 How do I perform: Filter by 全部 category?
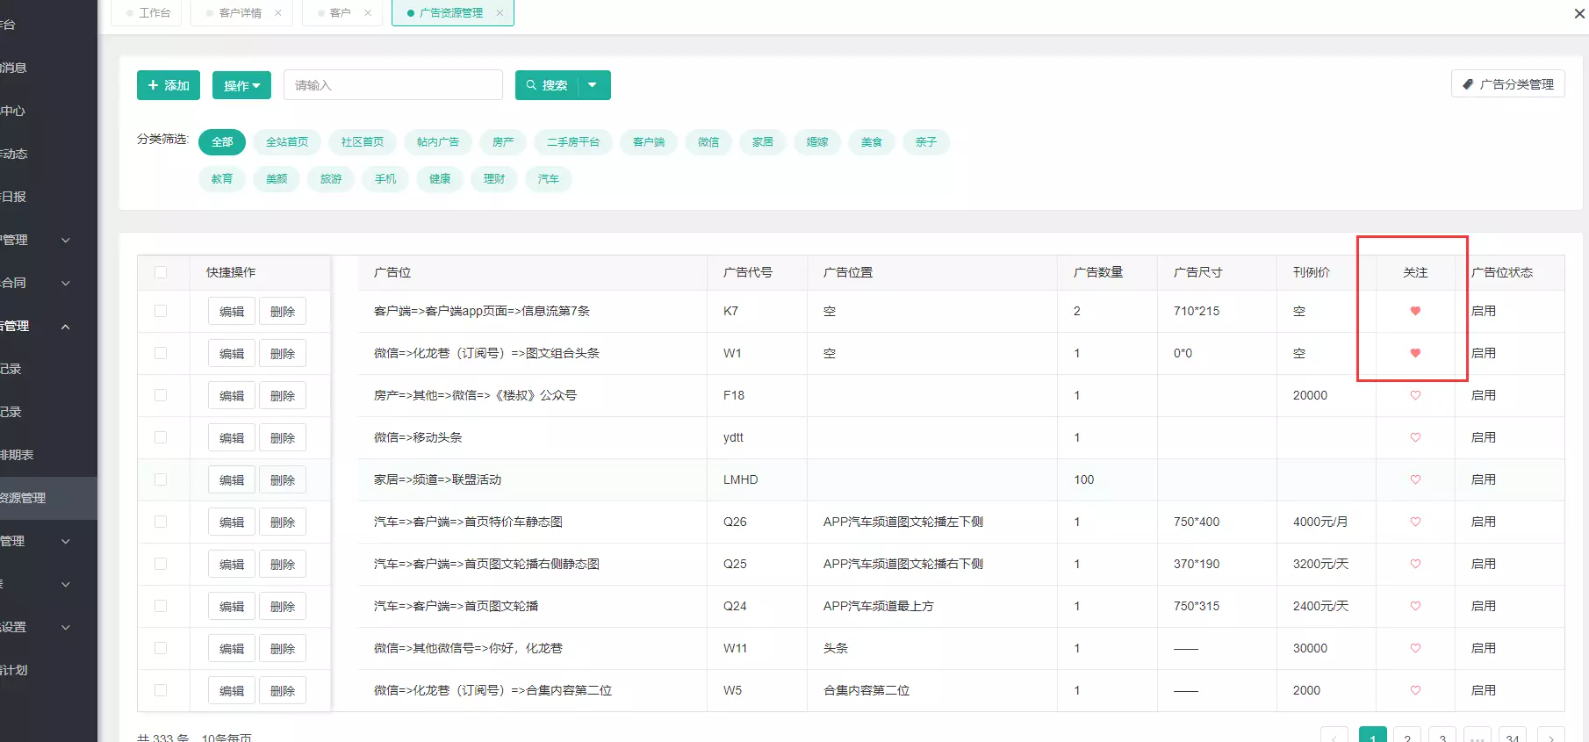222,142
